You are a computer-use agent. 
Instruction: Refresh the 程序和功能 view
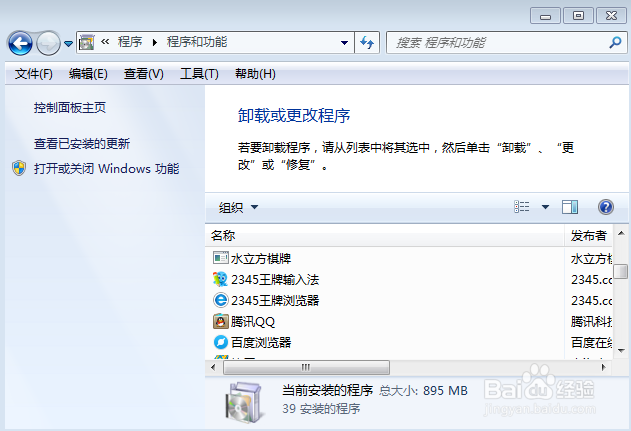tap(367, 42)
